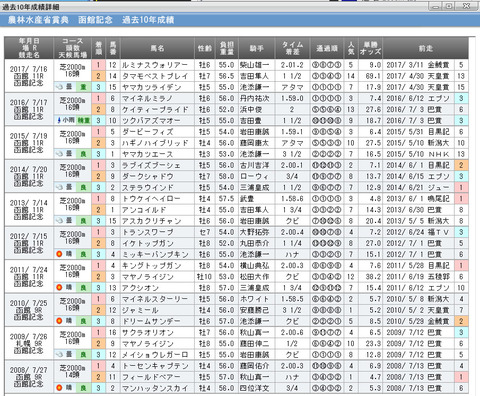Click horse name ヤマカツライデン
The image size is (480, 396).
(151, 87)
